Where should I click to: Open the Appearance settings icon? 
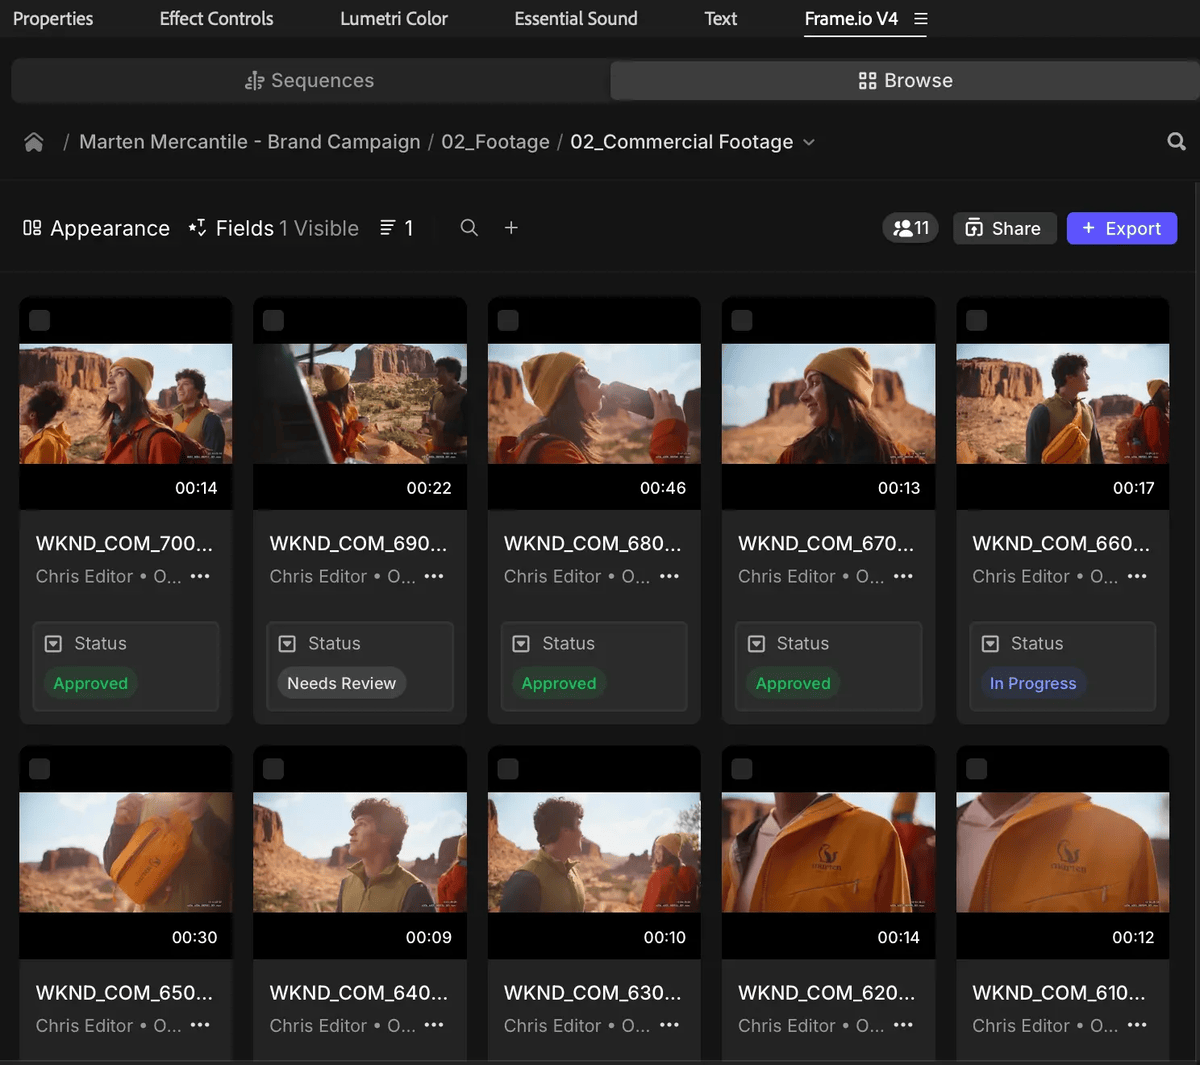34,228
